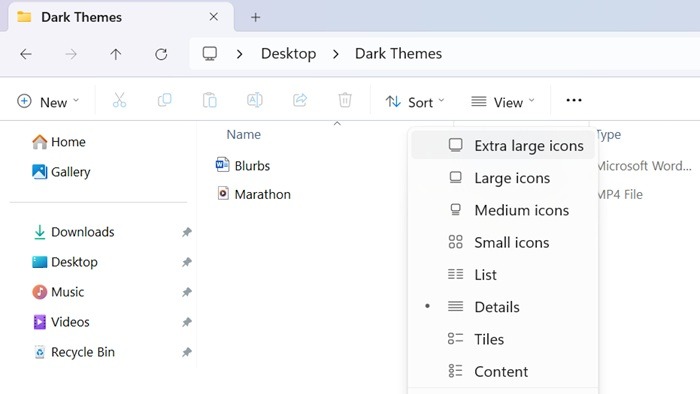Select the Details view radio option

(x=503, y=307)
